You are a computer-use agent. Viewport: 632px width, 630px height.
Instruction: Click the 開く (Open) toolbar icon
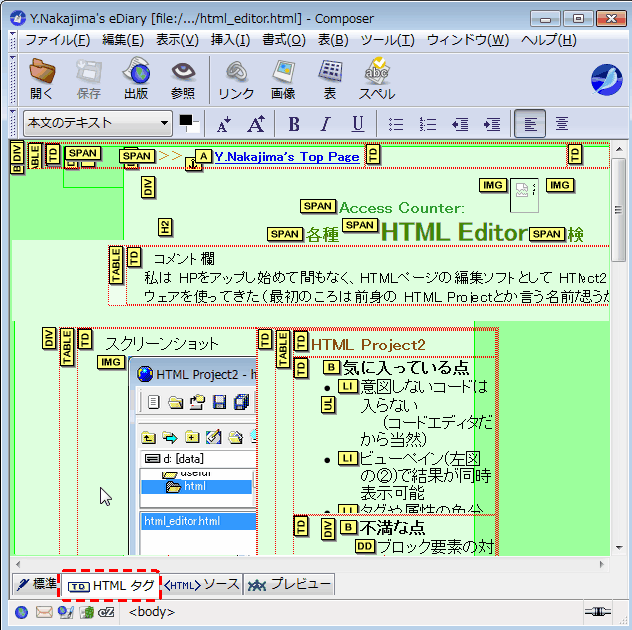click(42, 78)
